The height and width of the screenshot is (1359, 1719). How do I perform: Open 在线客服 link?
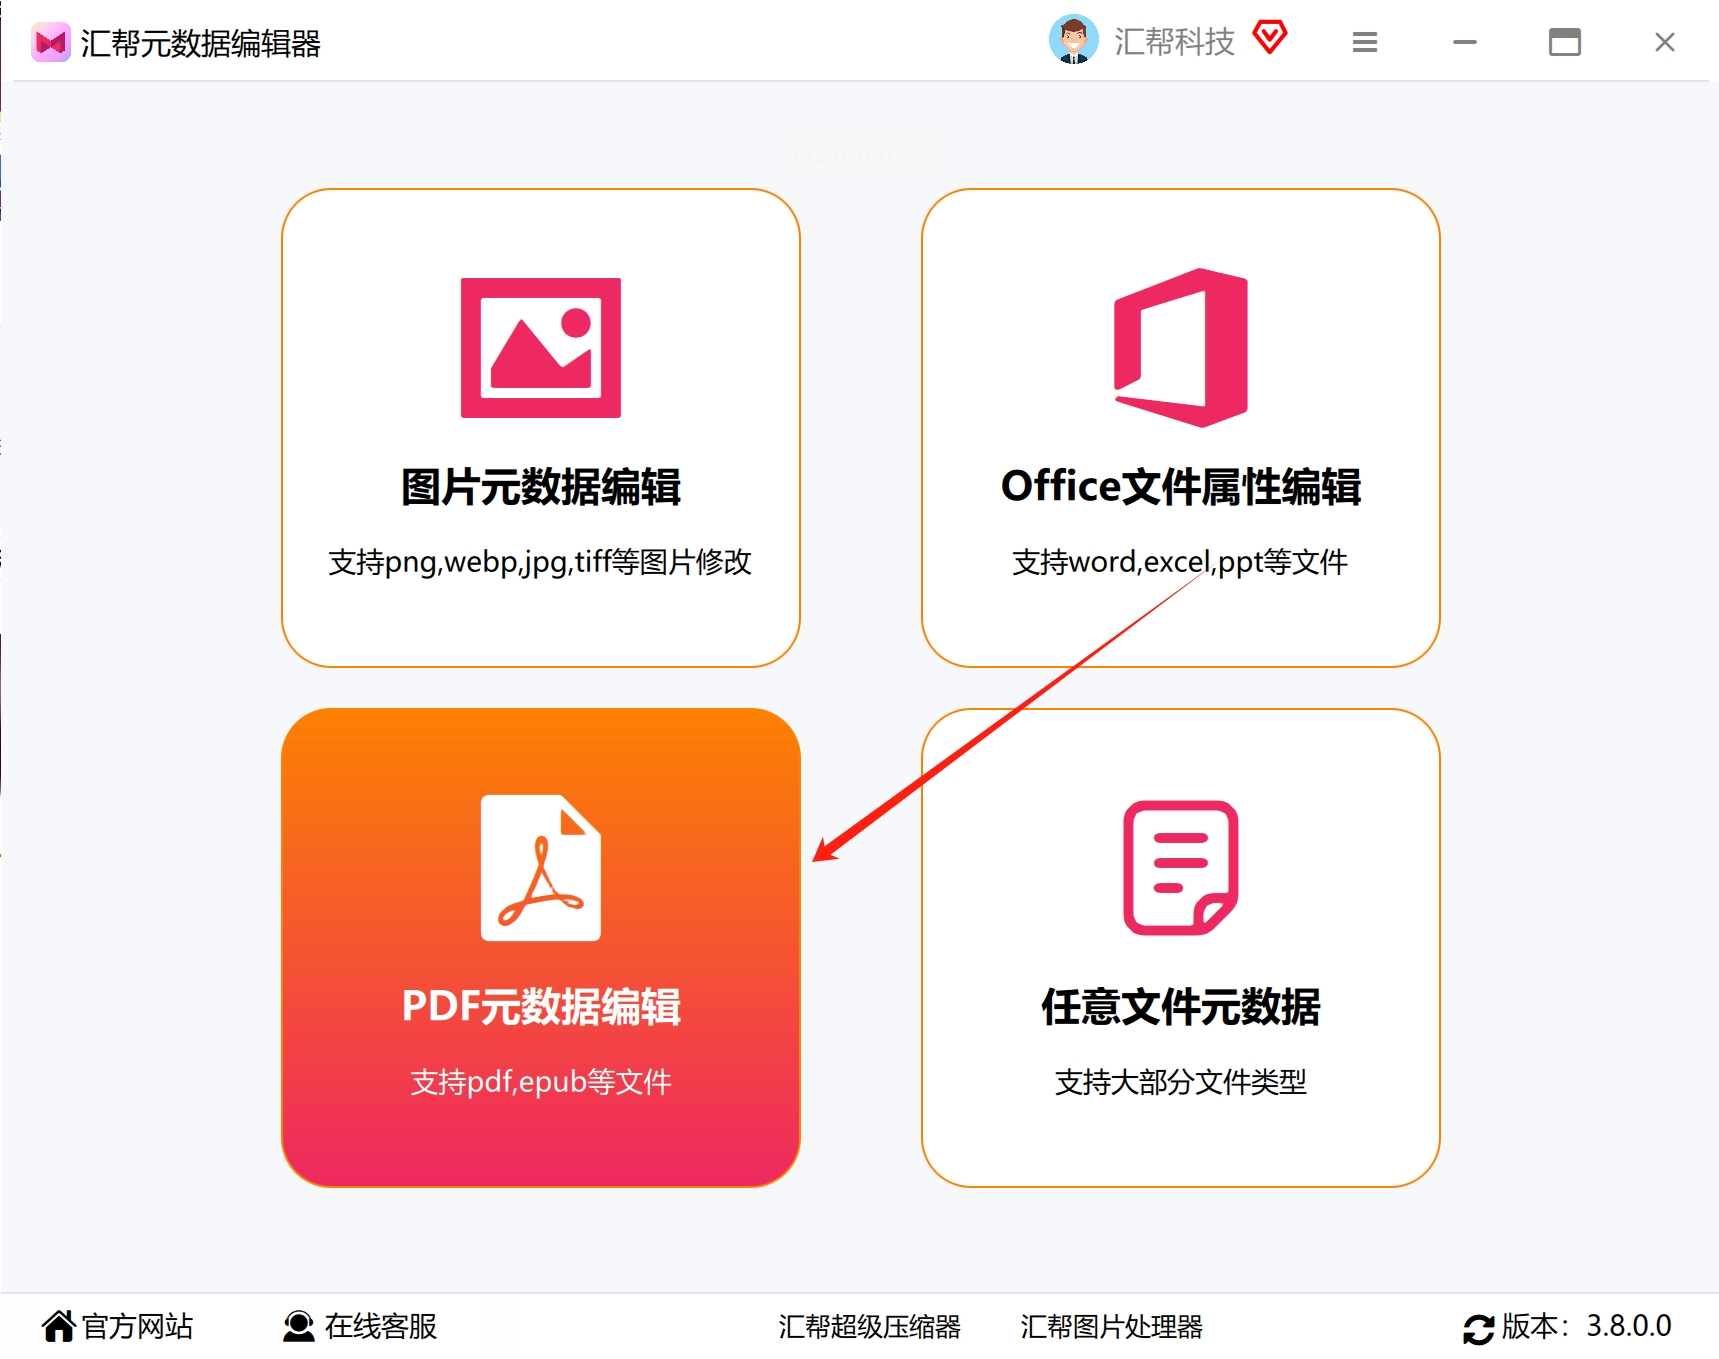[381, 1326]
